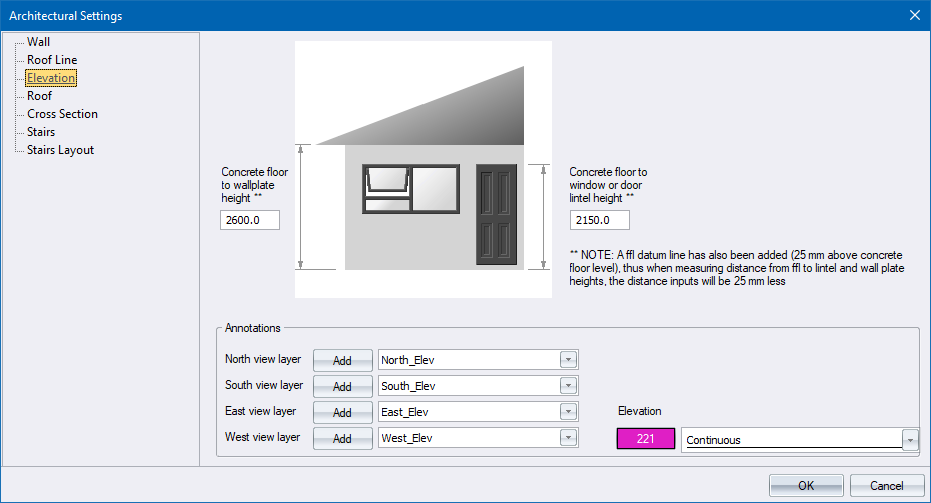Open the Roof settings page
The width and height of the screenshot is (931, 503).
39,96
